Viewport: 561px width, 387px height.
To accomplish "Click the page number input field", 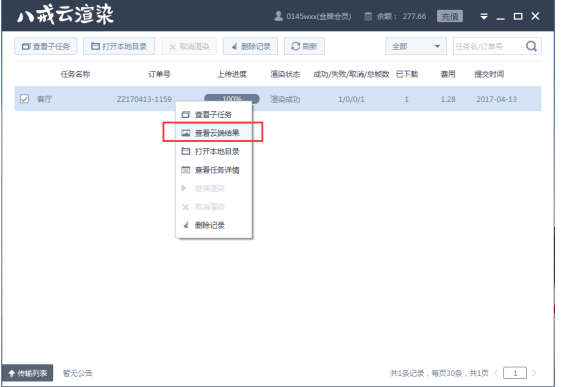I will [515, 373].
